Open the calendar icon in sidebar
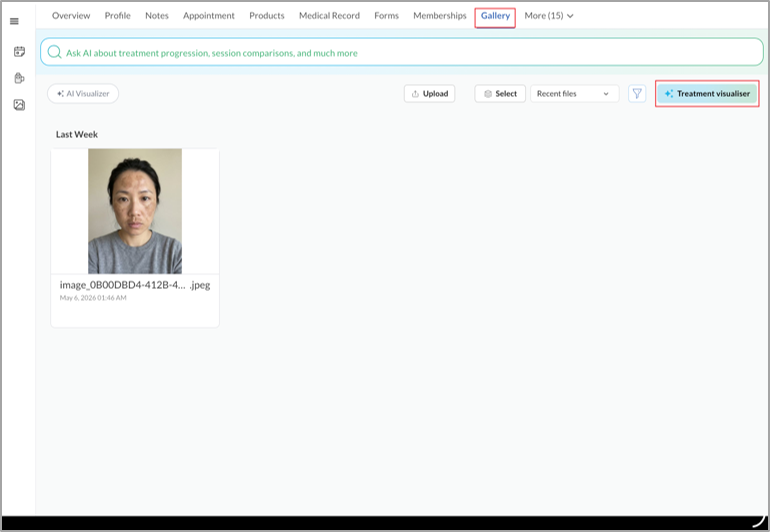770x532 pixels. [19, 51]
